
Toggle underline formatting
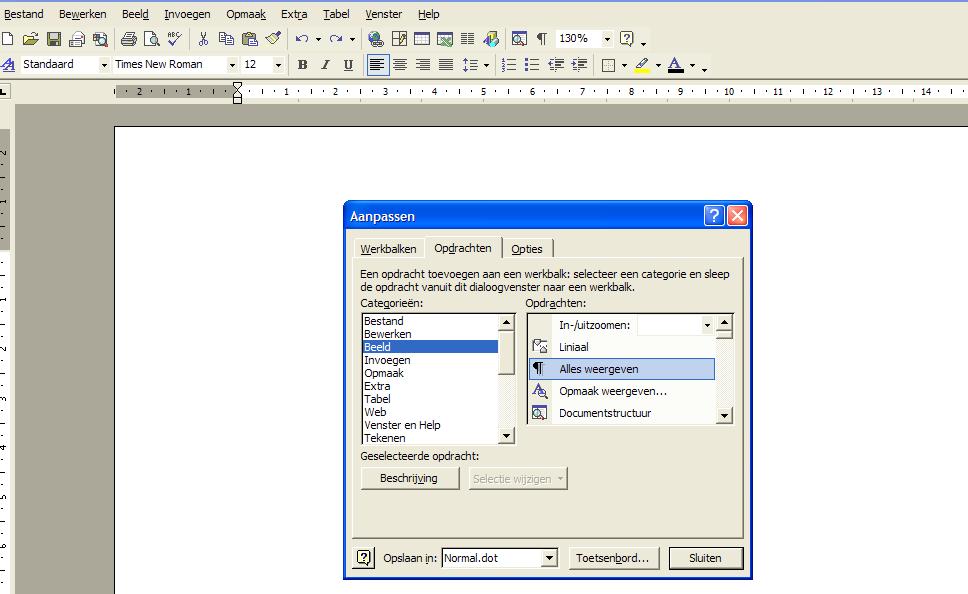pos(348,65)
